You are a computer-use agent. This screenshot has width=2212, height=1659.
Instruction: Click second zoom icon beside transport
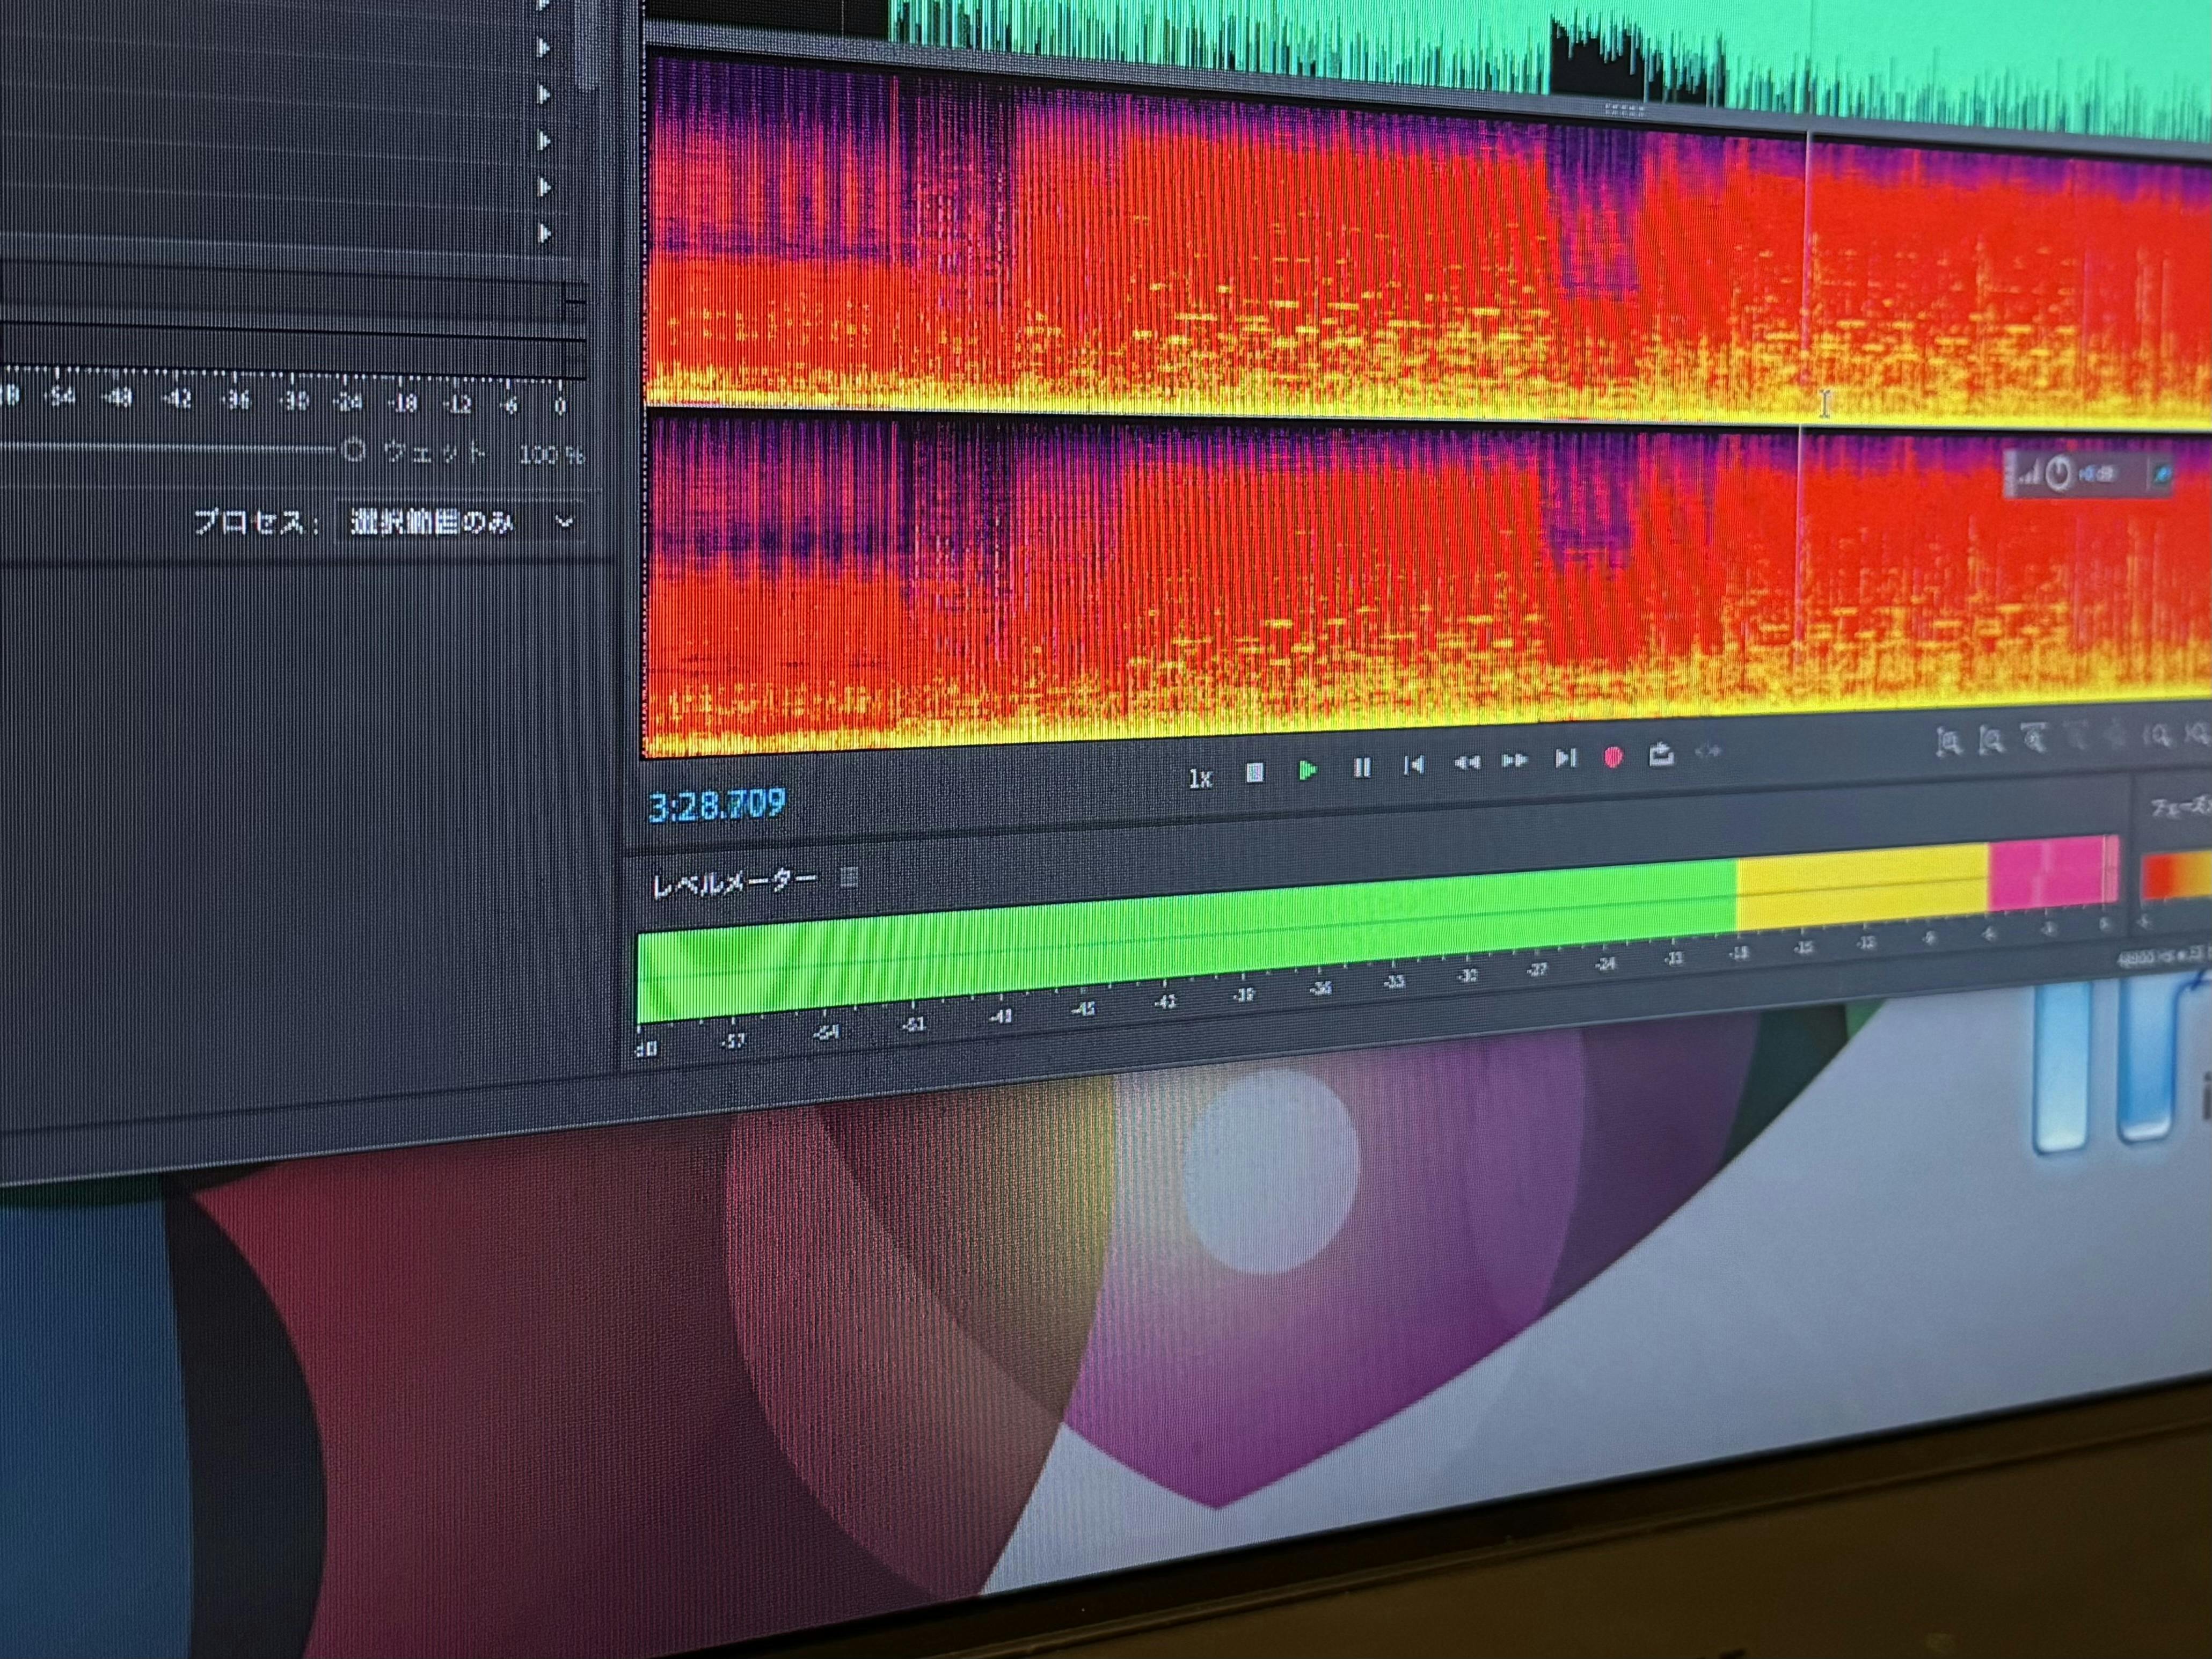[1991, 740]
